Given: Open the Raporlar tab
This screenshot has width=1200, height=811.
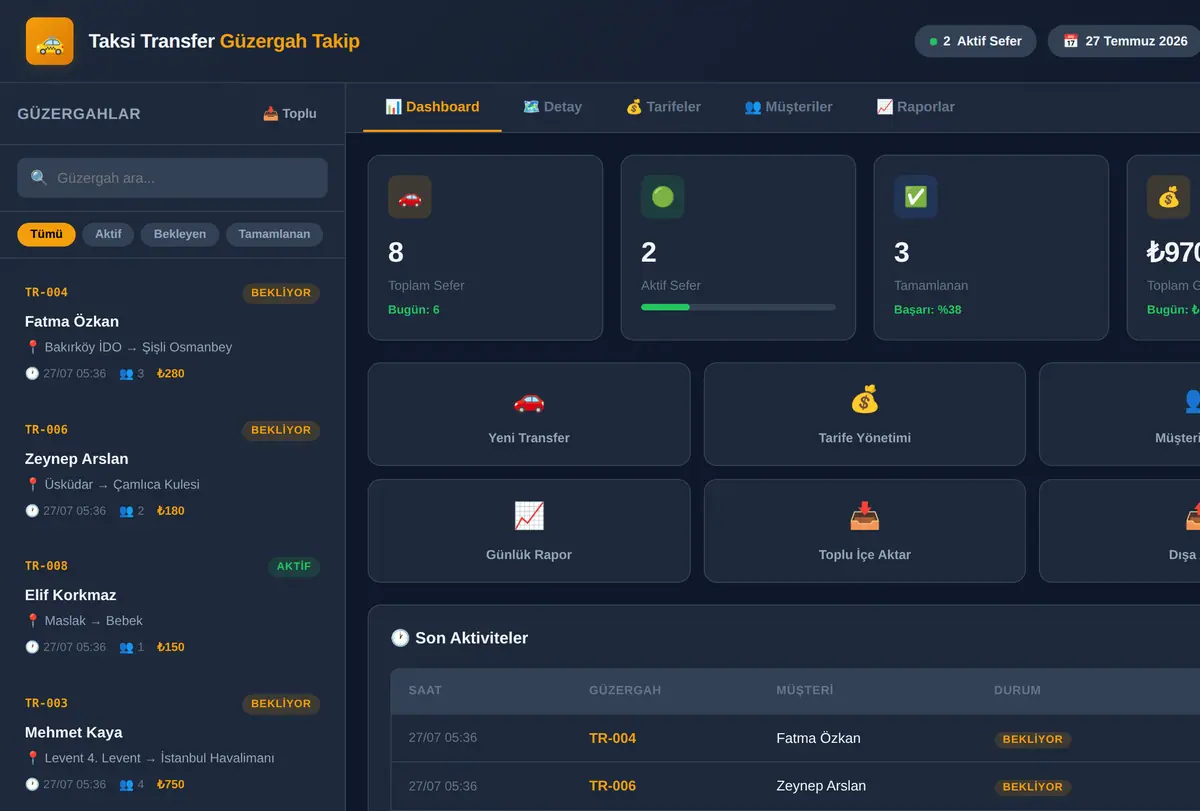Looking at the screenshot, I should [915, 107].
